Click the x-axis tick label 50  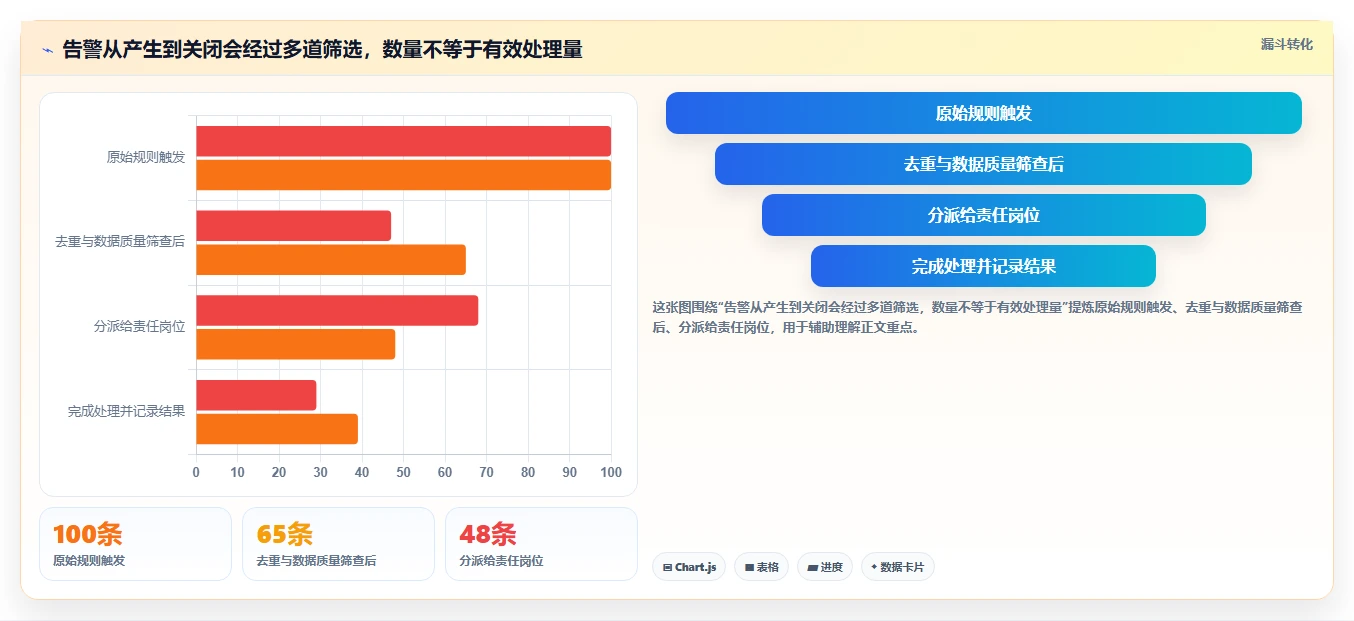(403, 472)
